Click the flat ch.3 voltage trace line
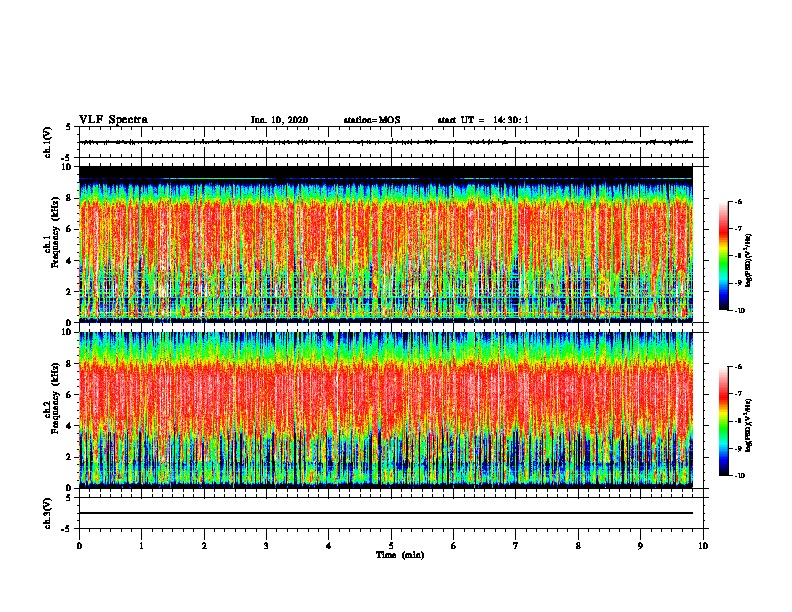792x612 pixels. pos(386,513)
